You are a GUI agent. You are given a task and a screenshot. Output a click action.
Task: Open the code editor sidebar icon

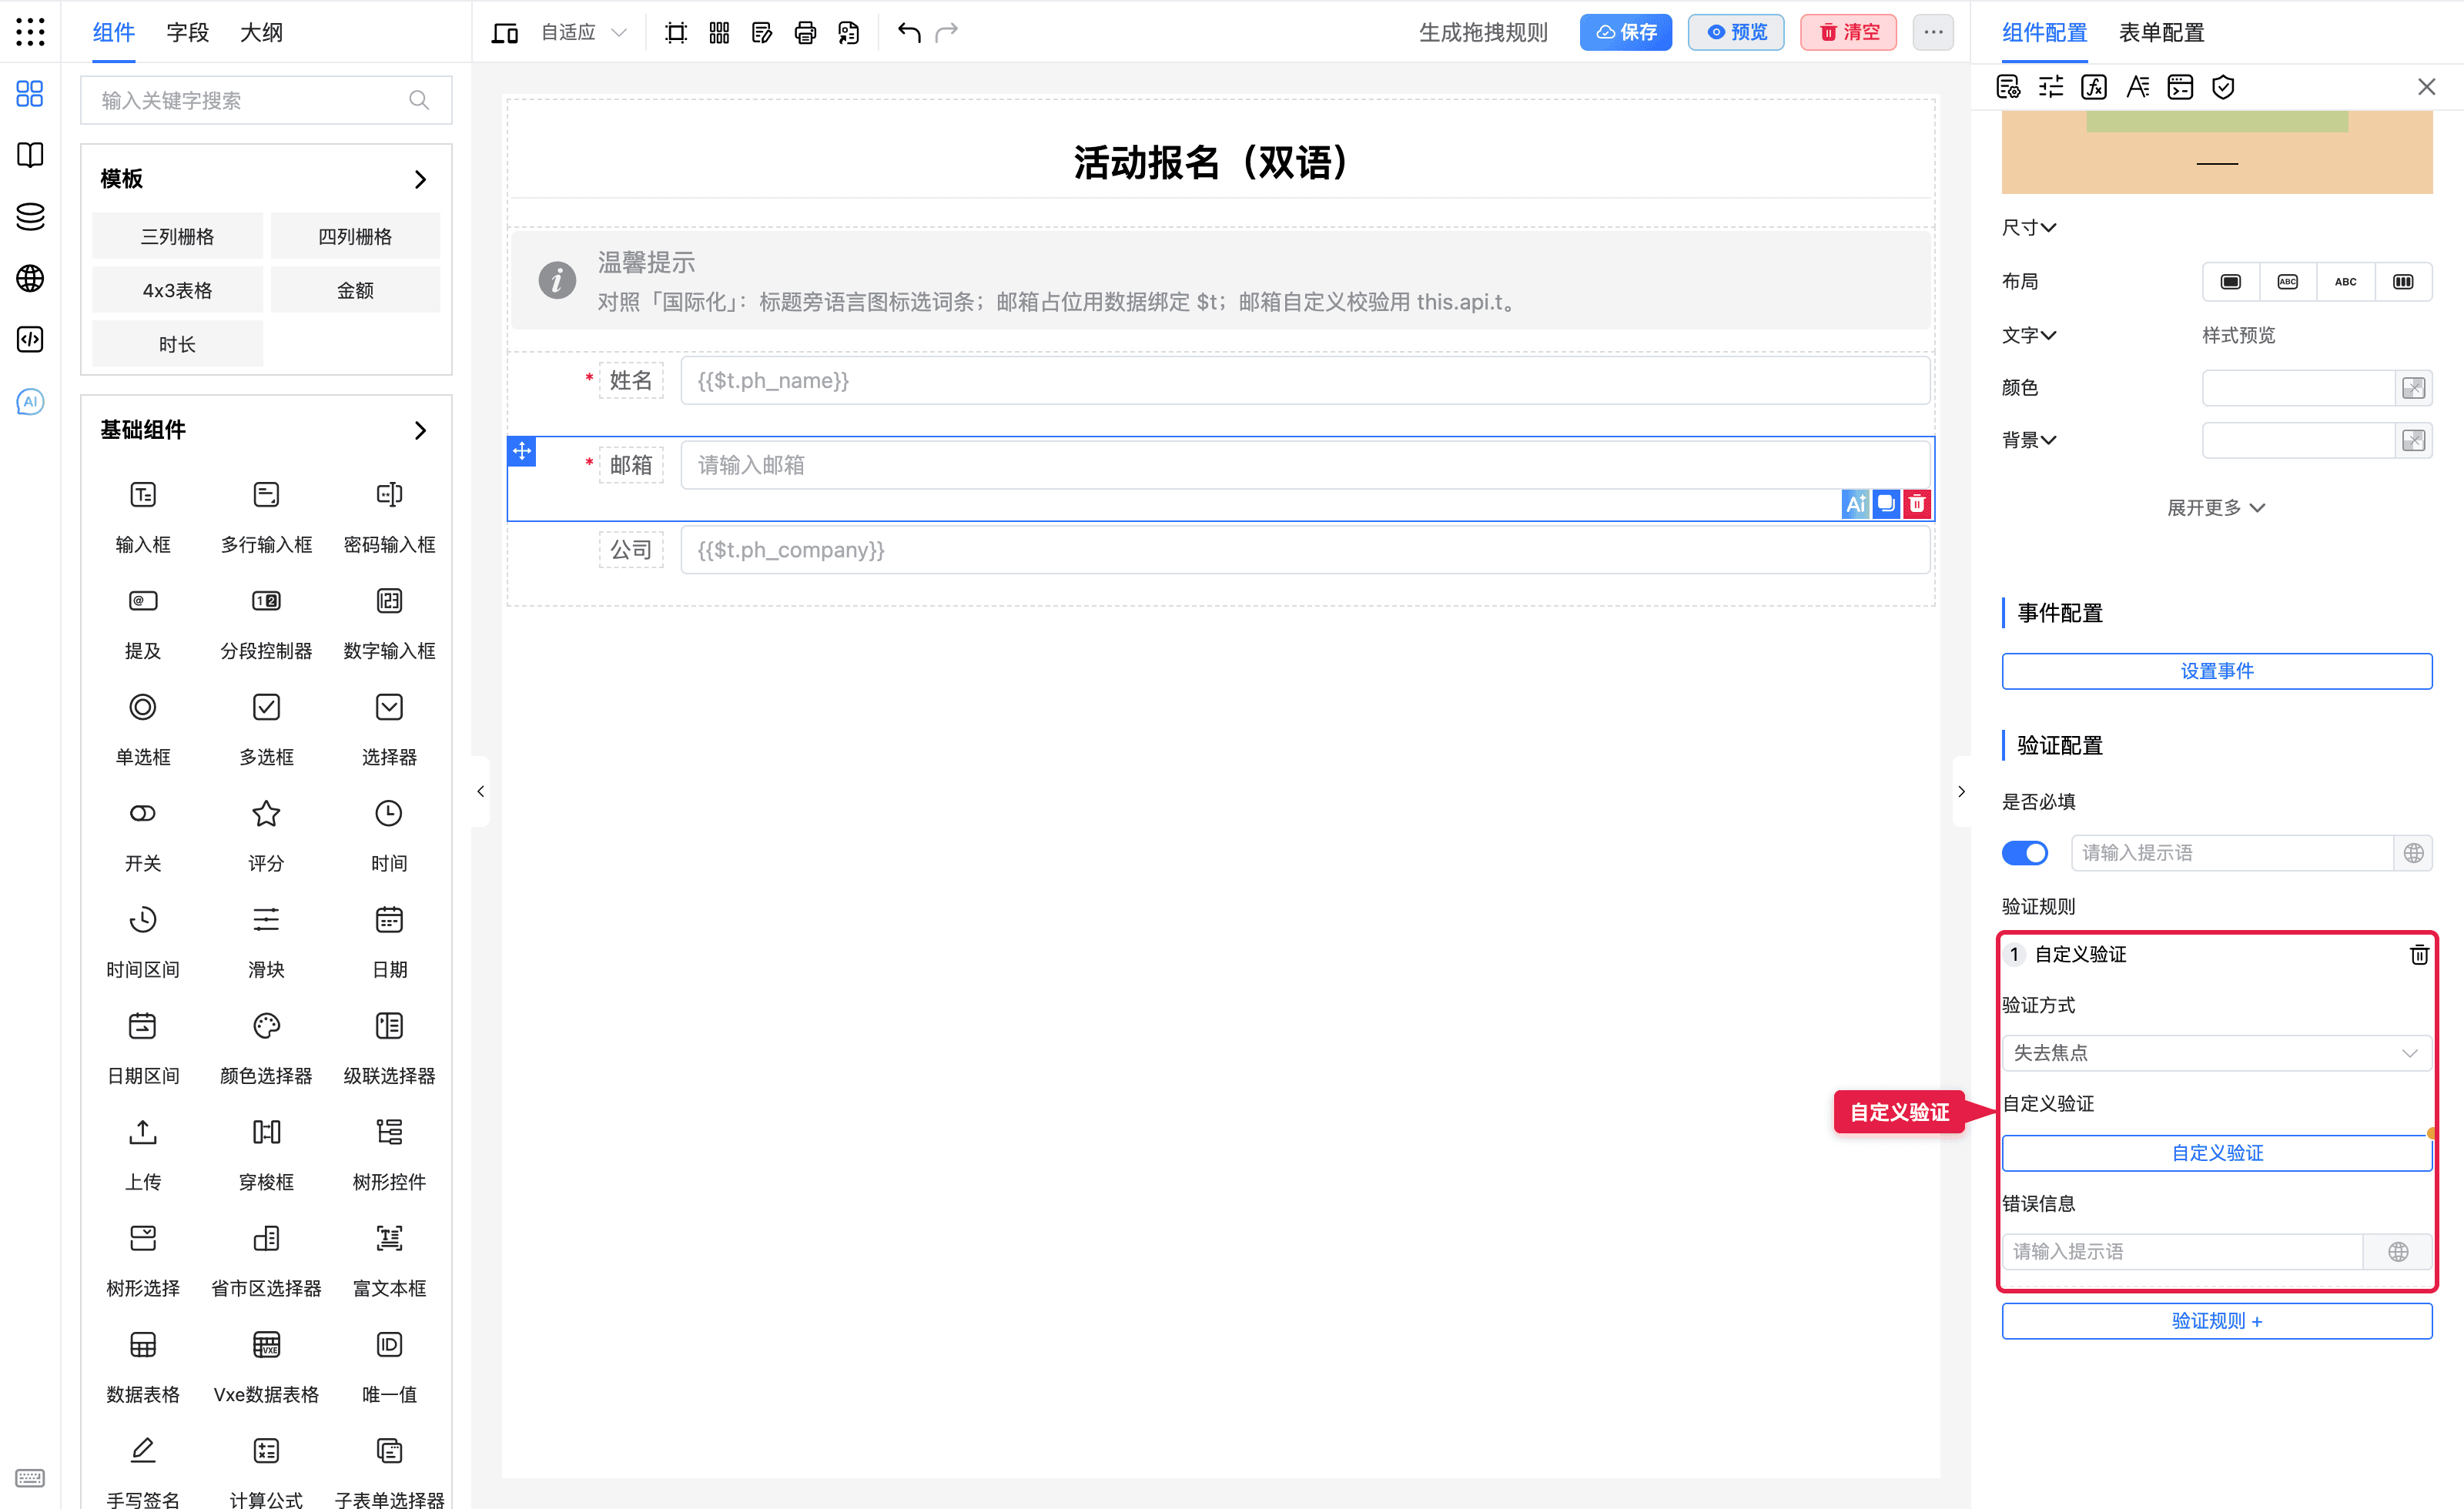[30, 339]
